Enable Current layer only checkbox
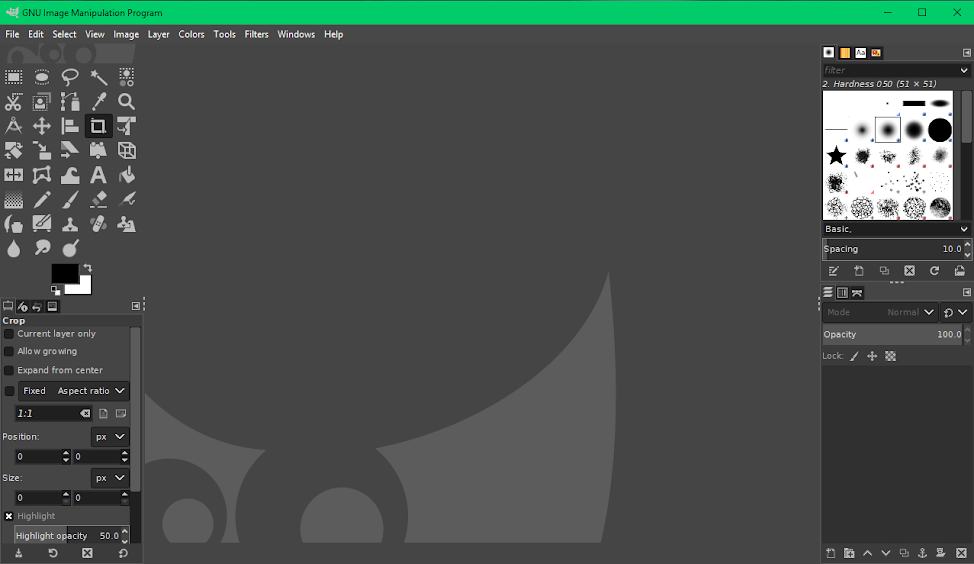The width and height of the screenshot is (974, 564). 9,334
